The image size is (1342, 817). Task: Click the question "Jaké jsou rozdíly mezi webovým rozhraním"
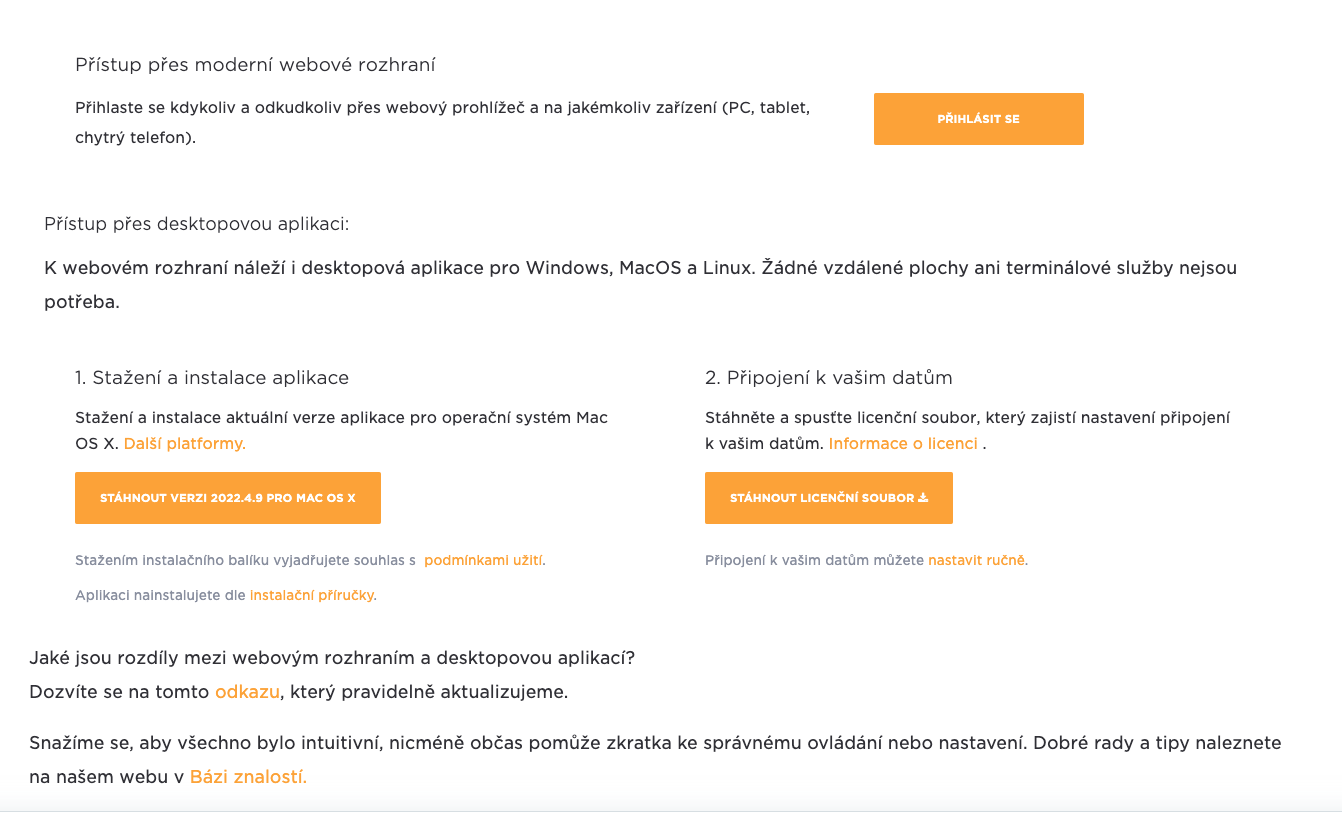[x=332, y=658]
